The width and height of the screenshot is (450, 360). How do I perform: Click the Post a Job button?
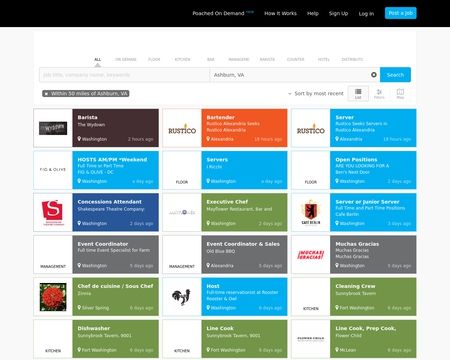(401, 13)
